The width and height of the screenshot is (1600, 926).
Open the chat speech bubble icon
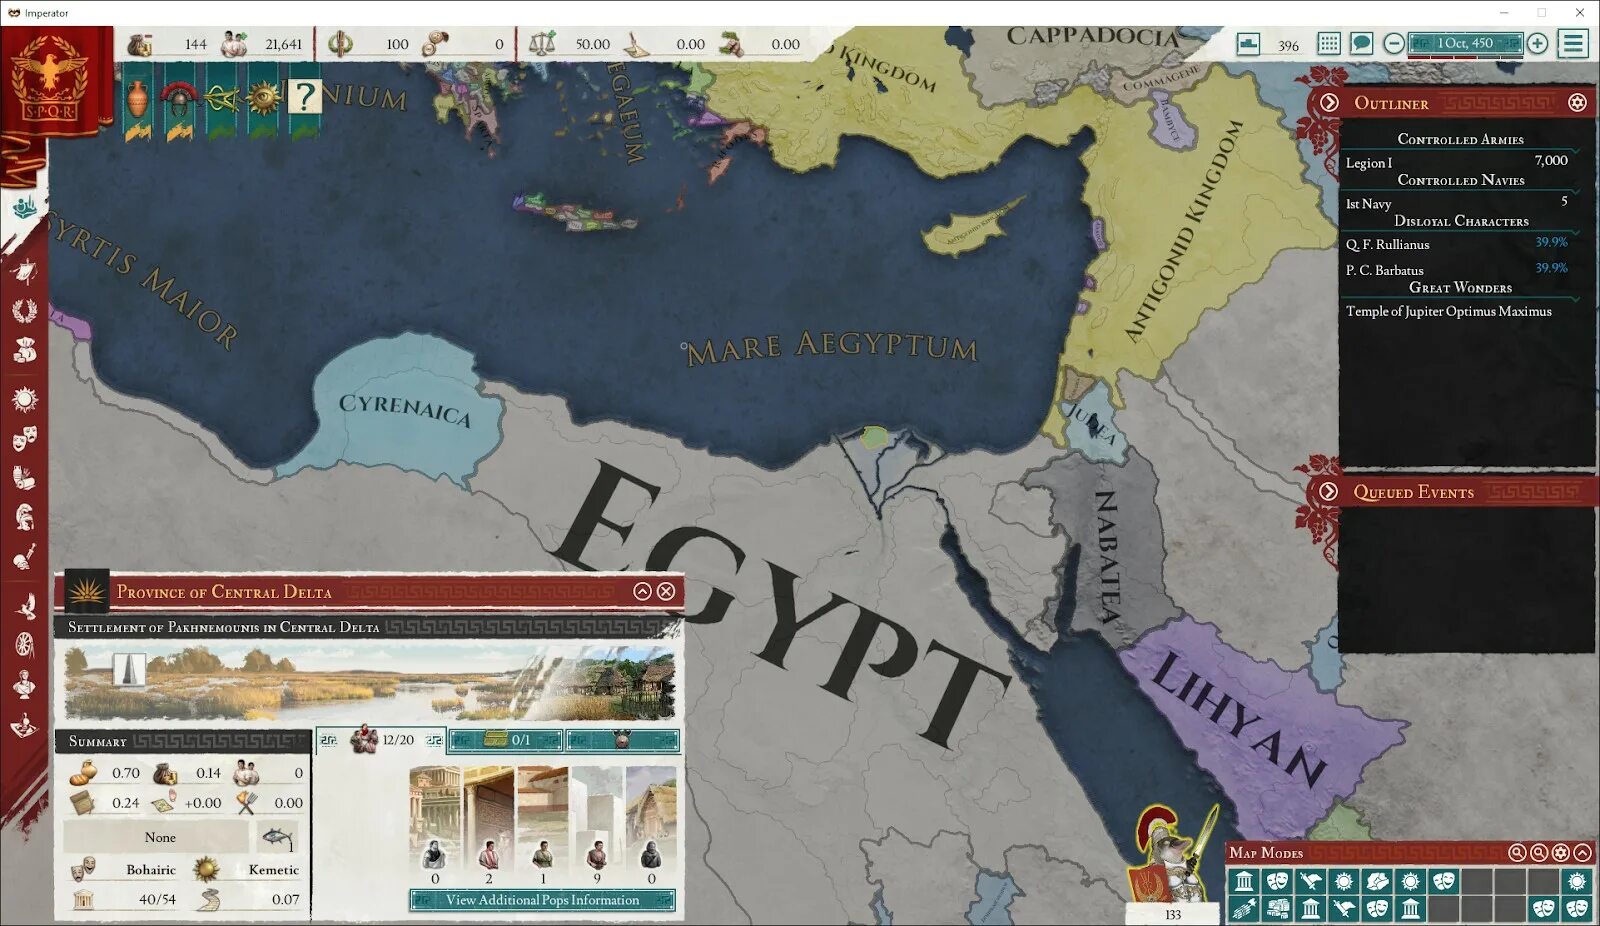pos(1360,44)
